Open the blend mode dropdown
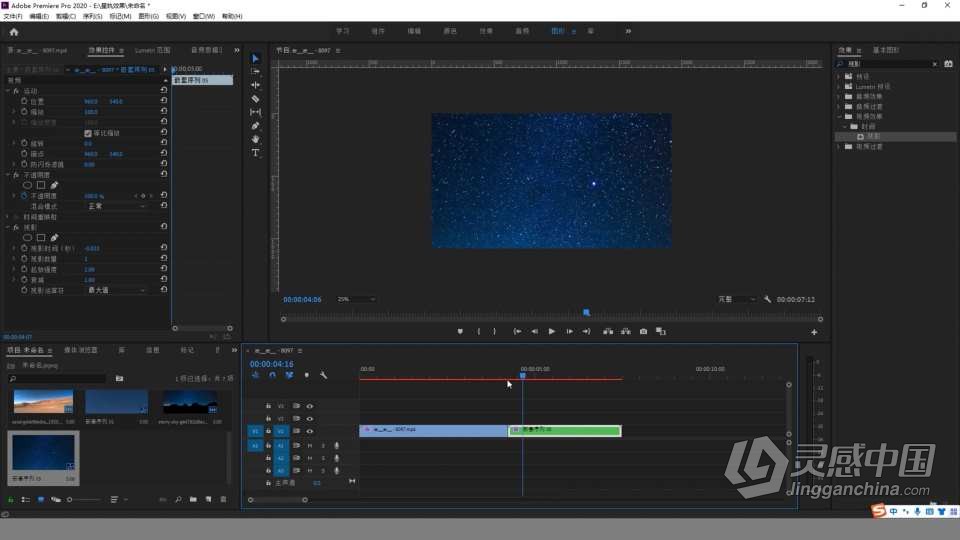 pos(116,206)
